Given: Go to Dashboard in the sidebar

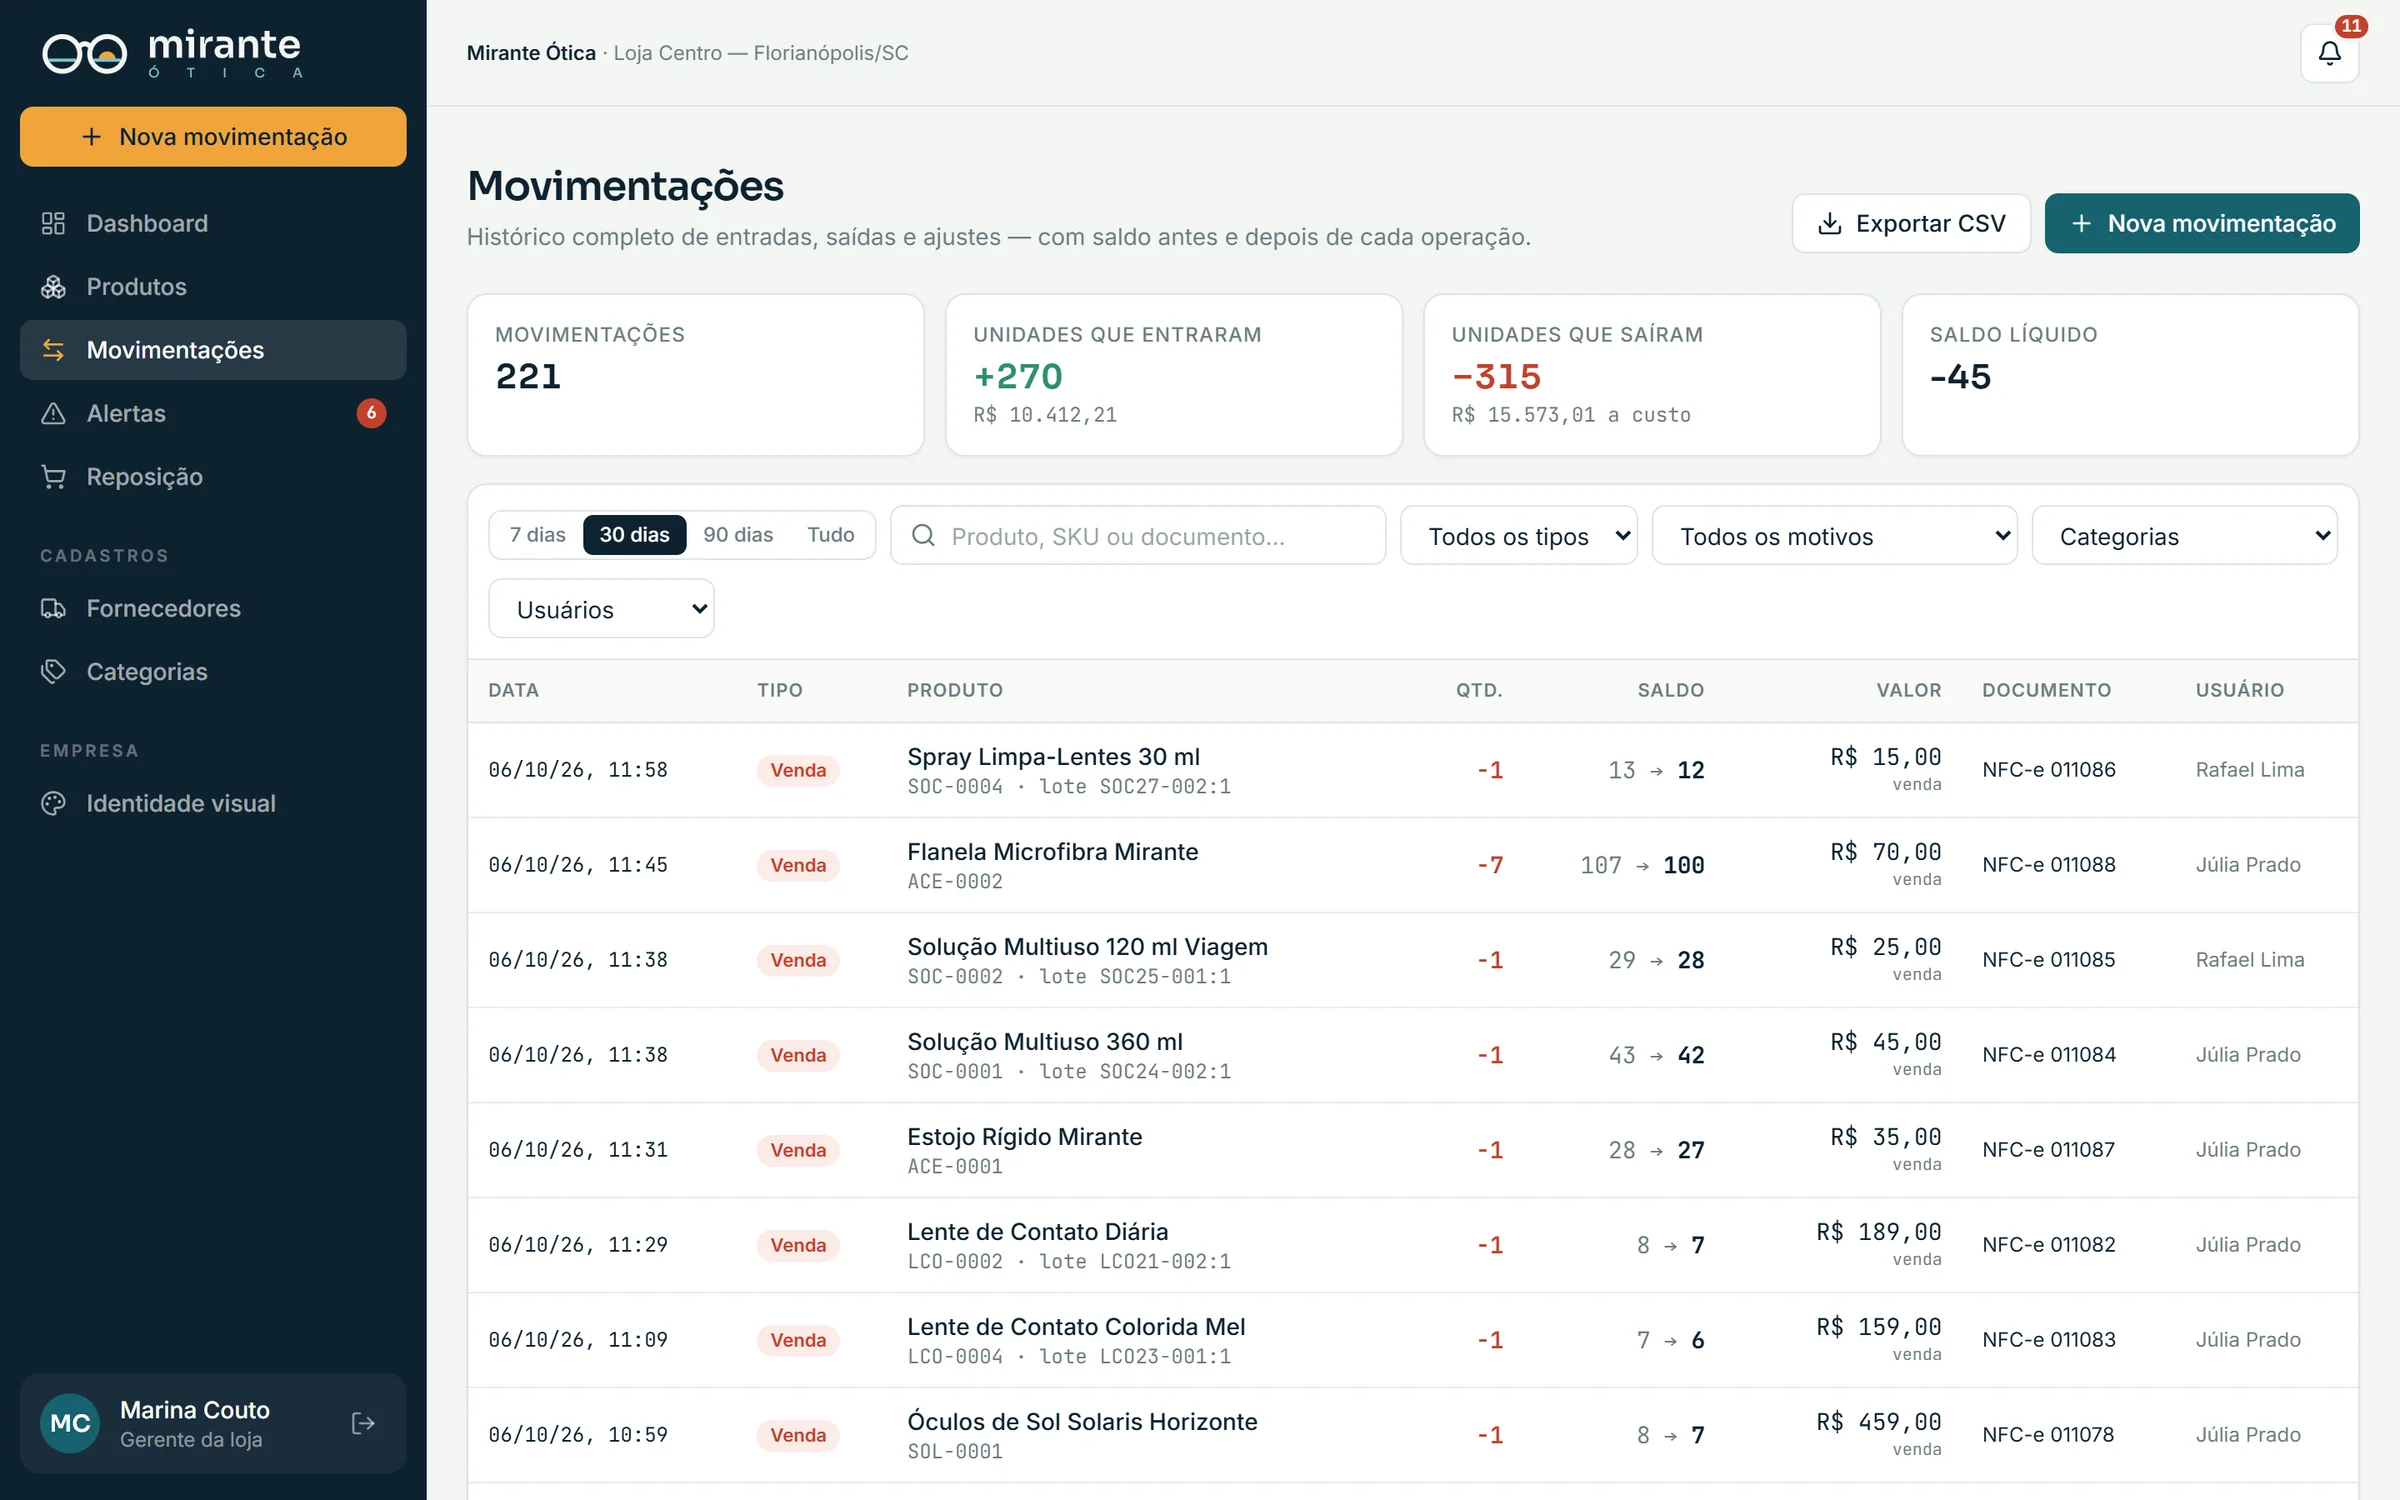Looking at the screenshot, I should [213, 223].
